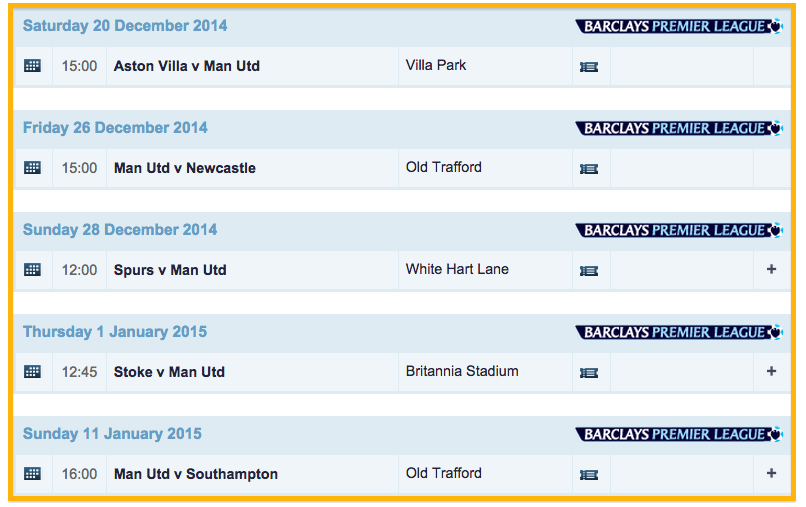
Task: Expand the Man Utd v Southampton row
Action: click(x=771, y=473)
